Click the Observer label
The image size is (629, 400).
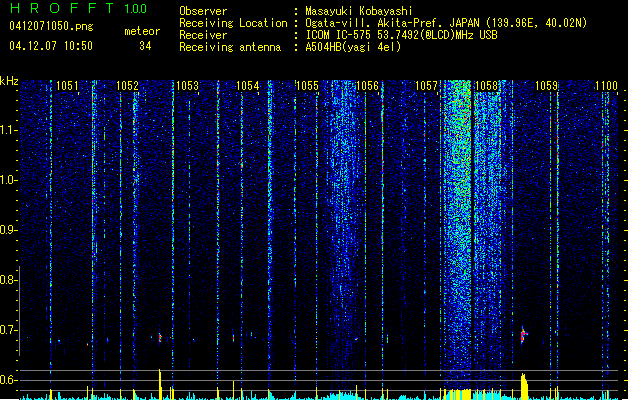(203, 11)
